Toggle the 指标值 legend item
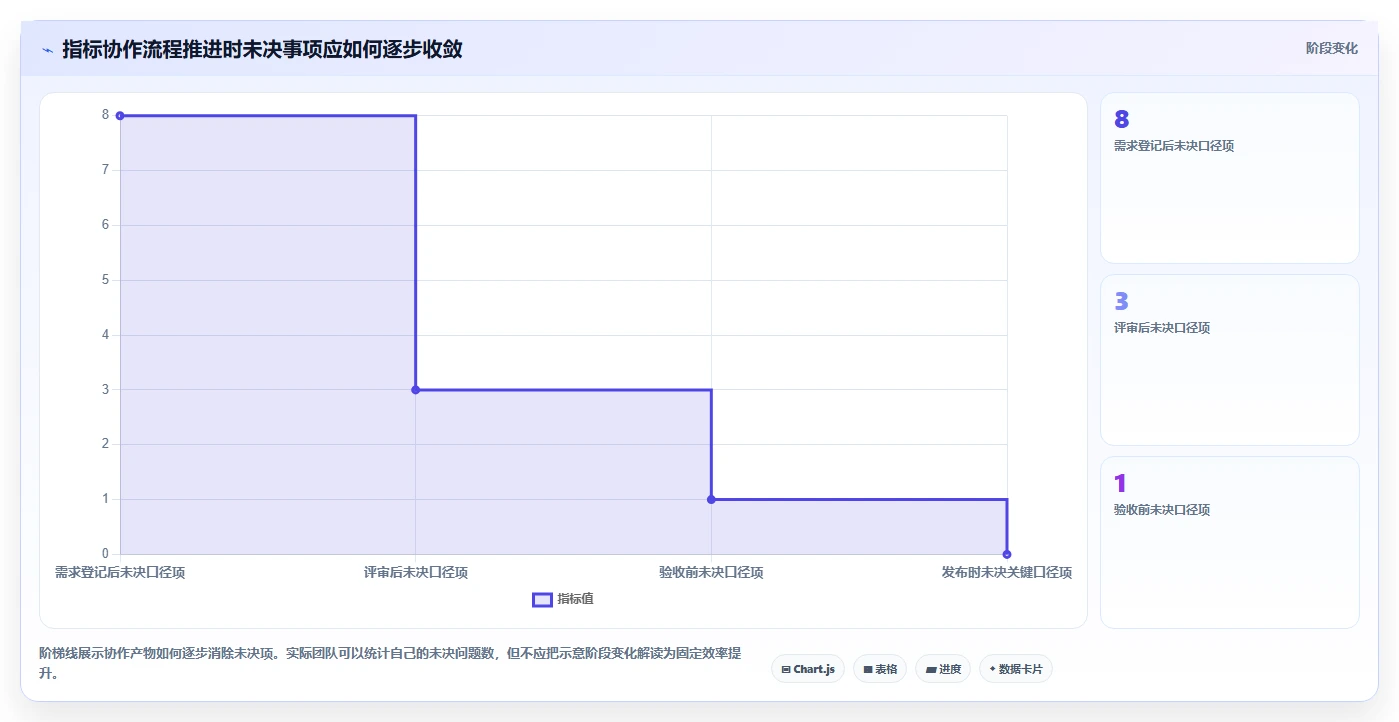This screenshot has width=1399, height=722. click(x=563, y=599)
